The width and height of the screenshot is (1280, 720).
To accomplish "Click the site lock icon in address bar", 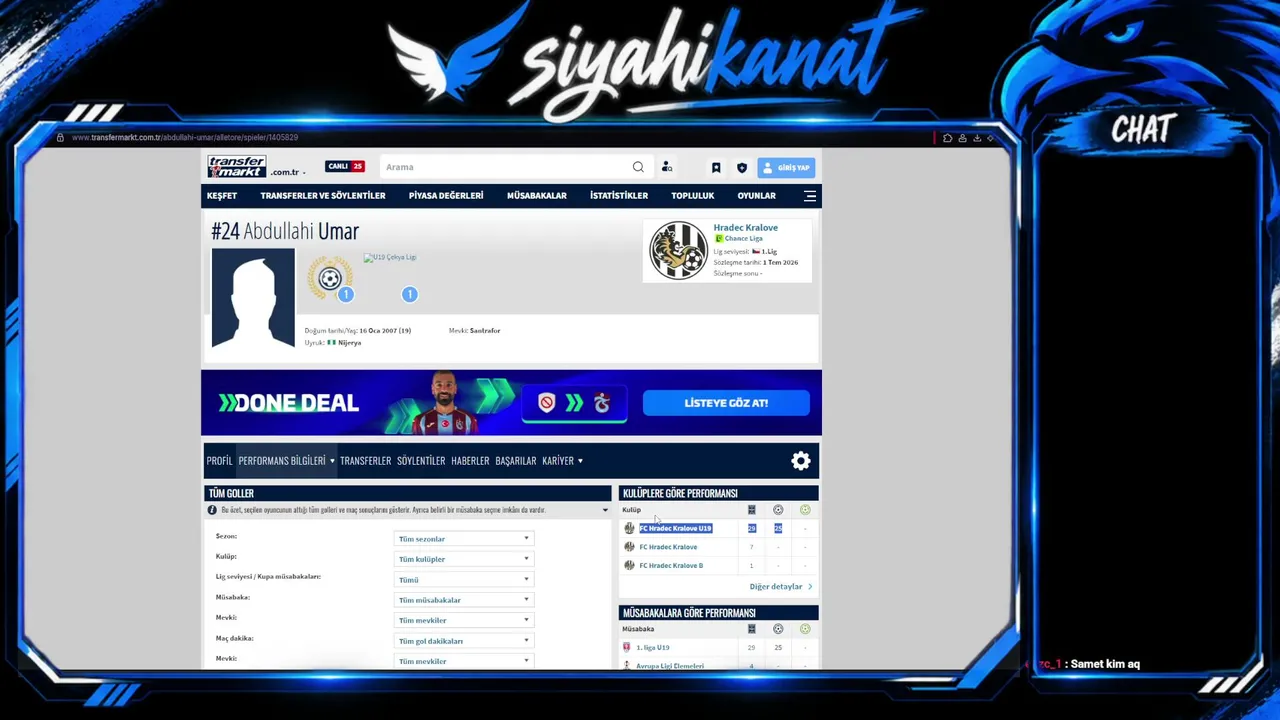I will (60, 137).
